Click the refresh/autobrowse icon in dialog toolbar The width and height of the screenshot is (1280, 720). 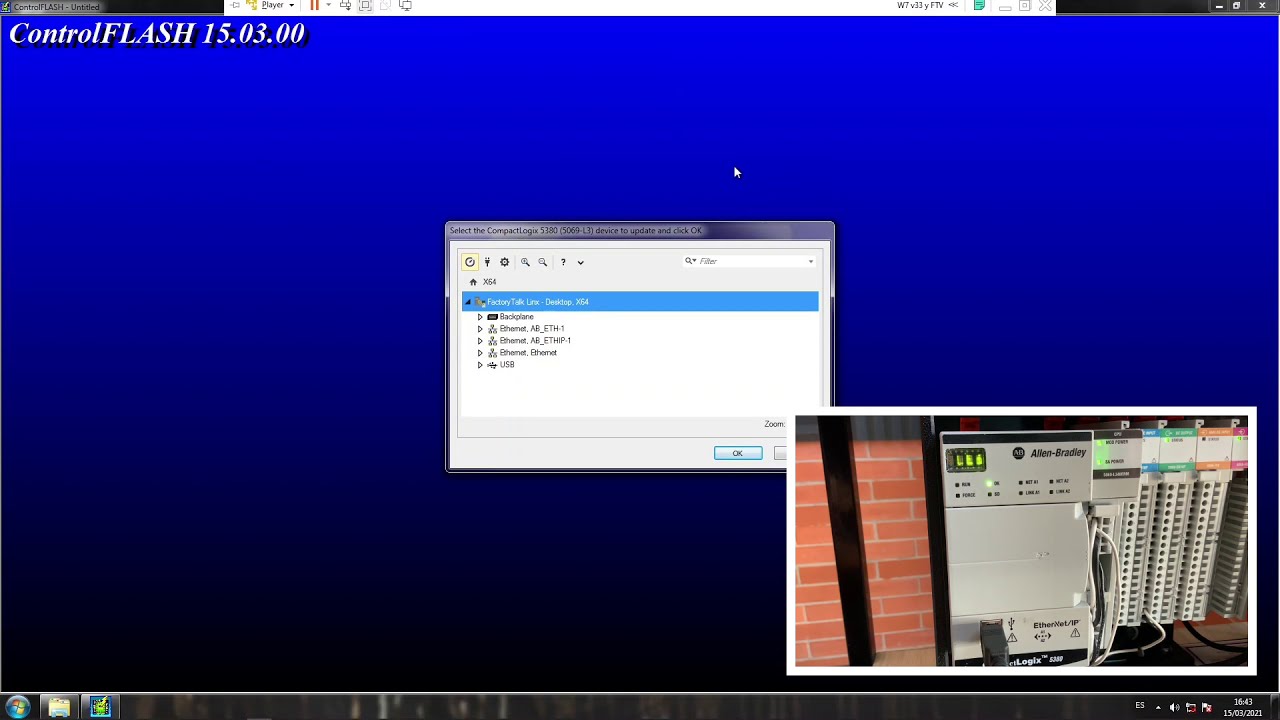click(470, 262)
